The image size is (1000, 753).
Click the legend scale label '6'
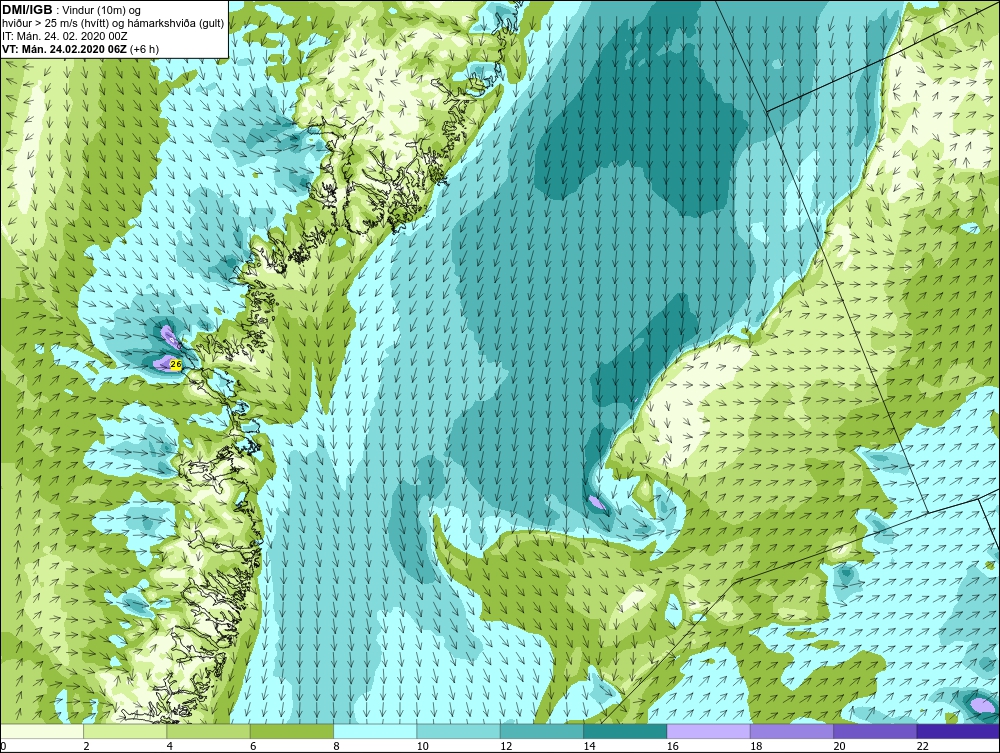pos(253,747)
